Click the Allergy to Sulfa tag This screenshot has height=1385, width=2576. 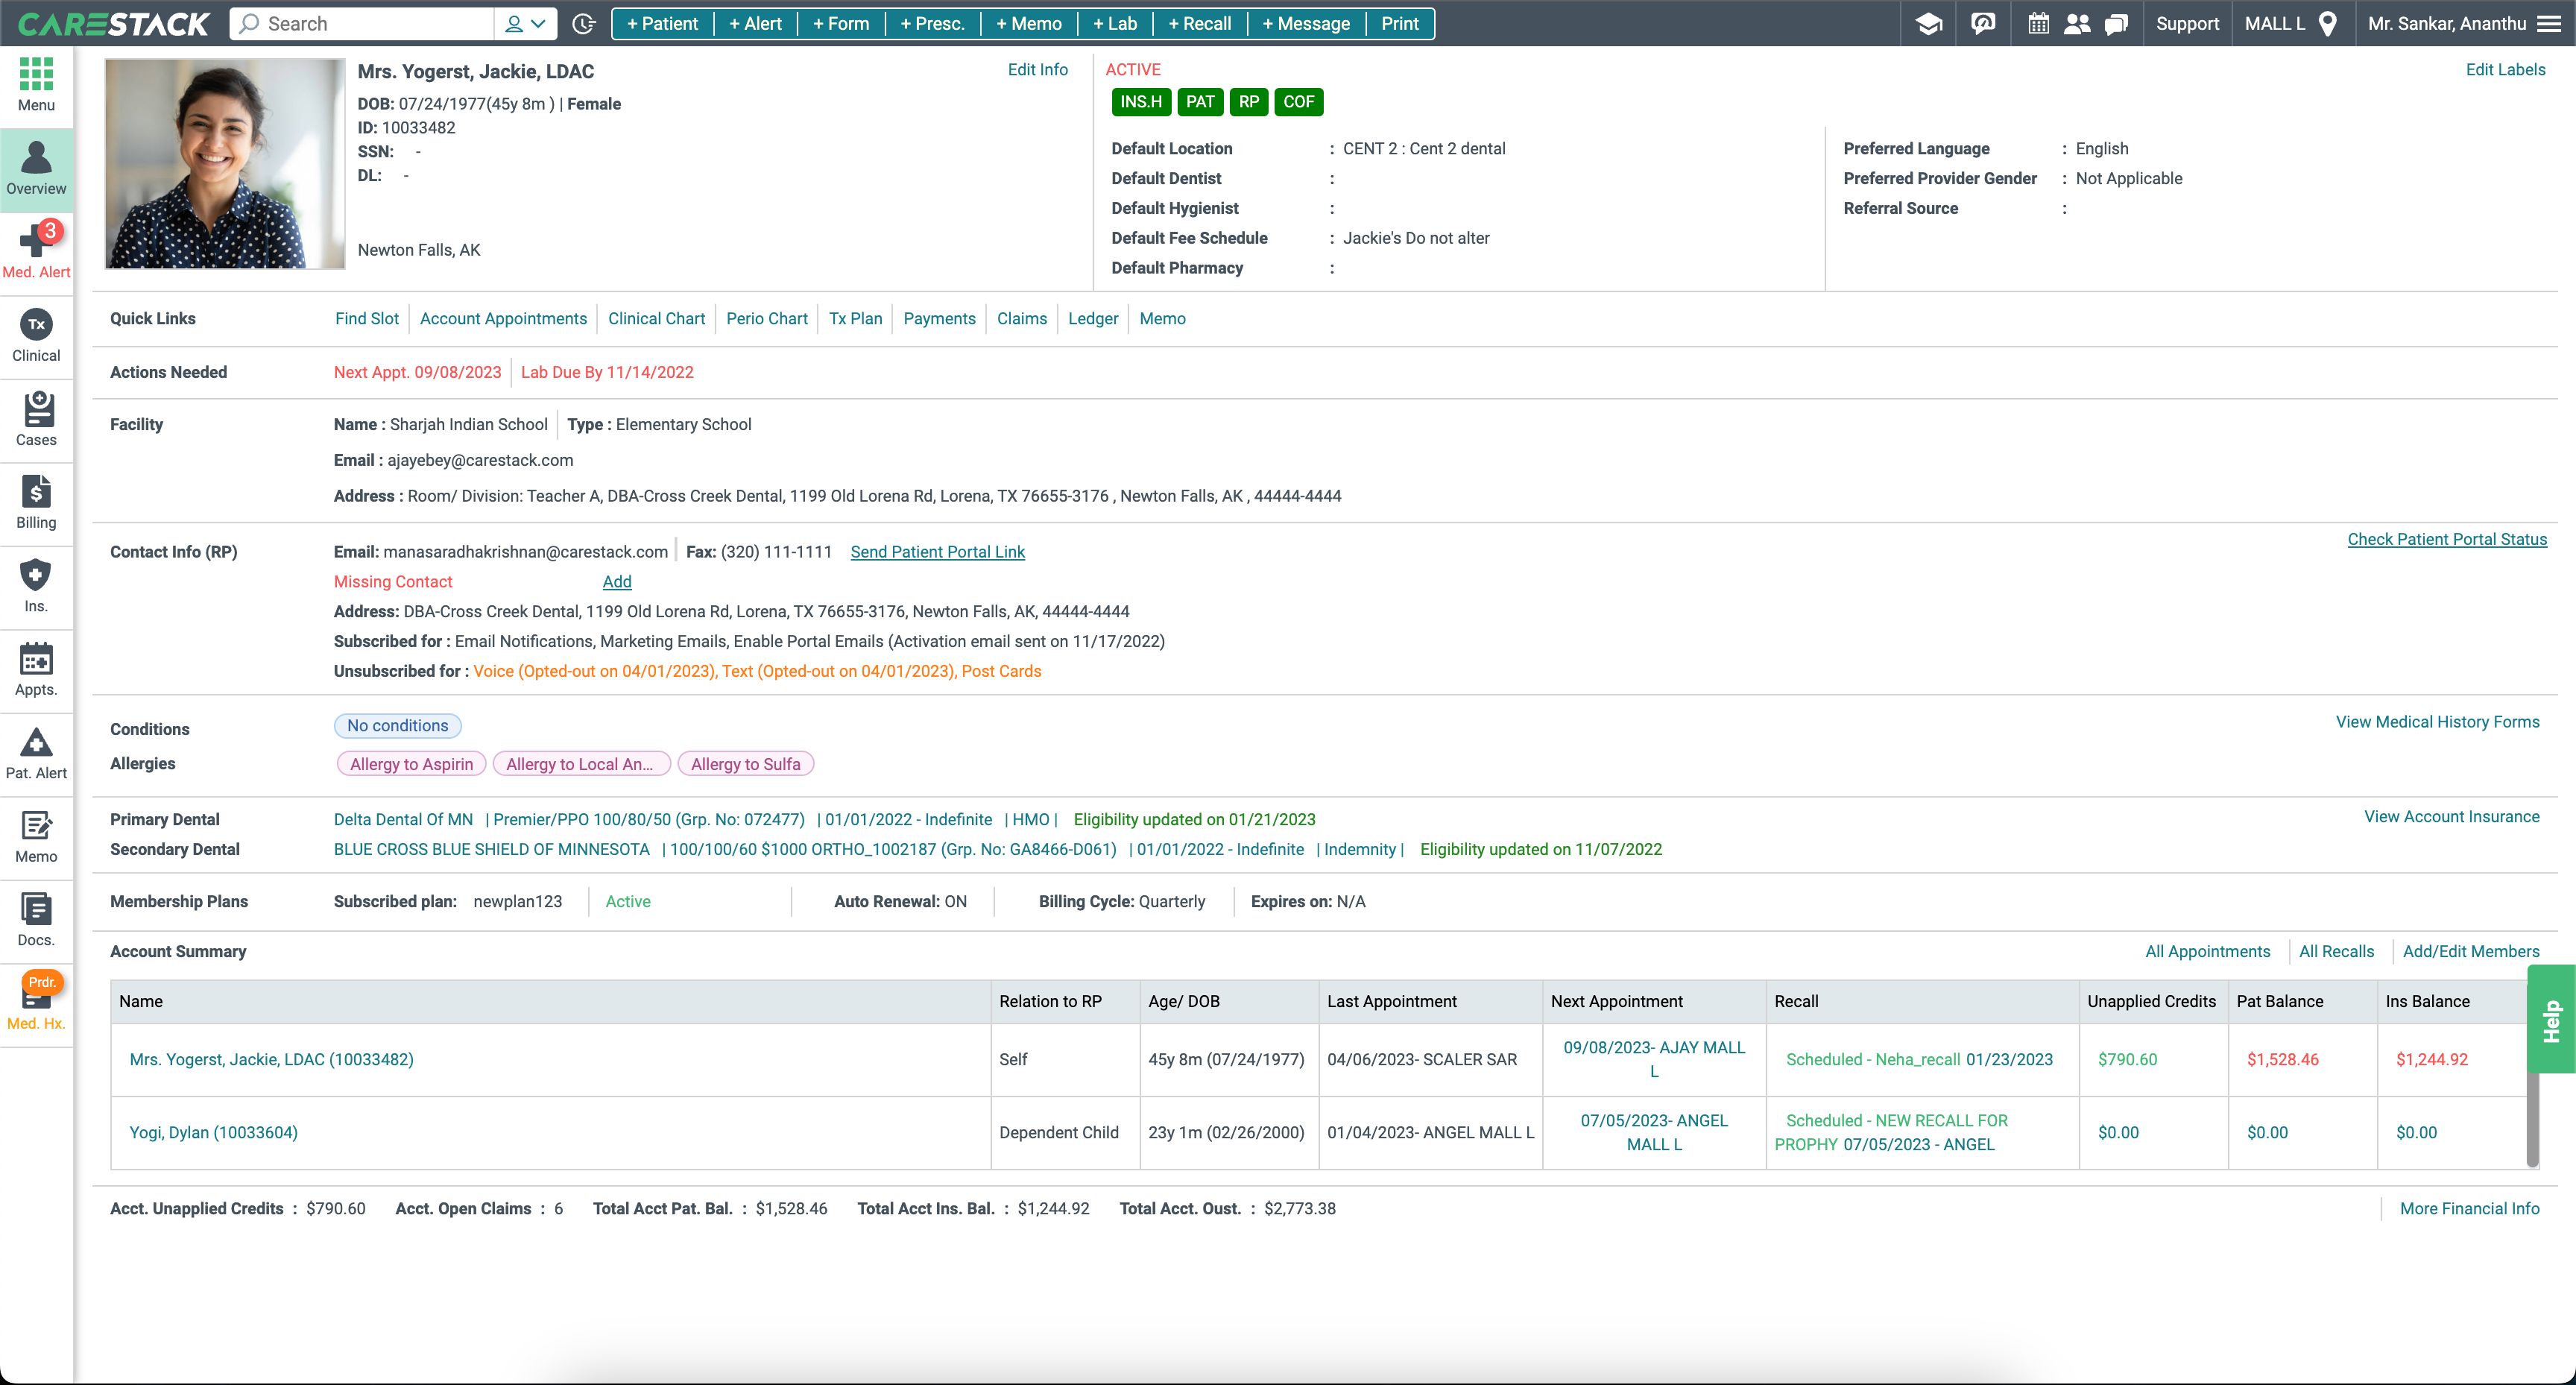click(x=746, y=764)
